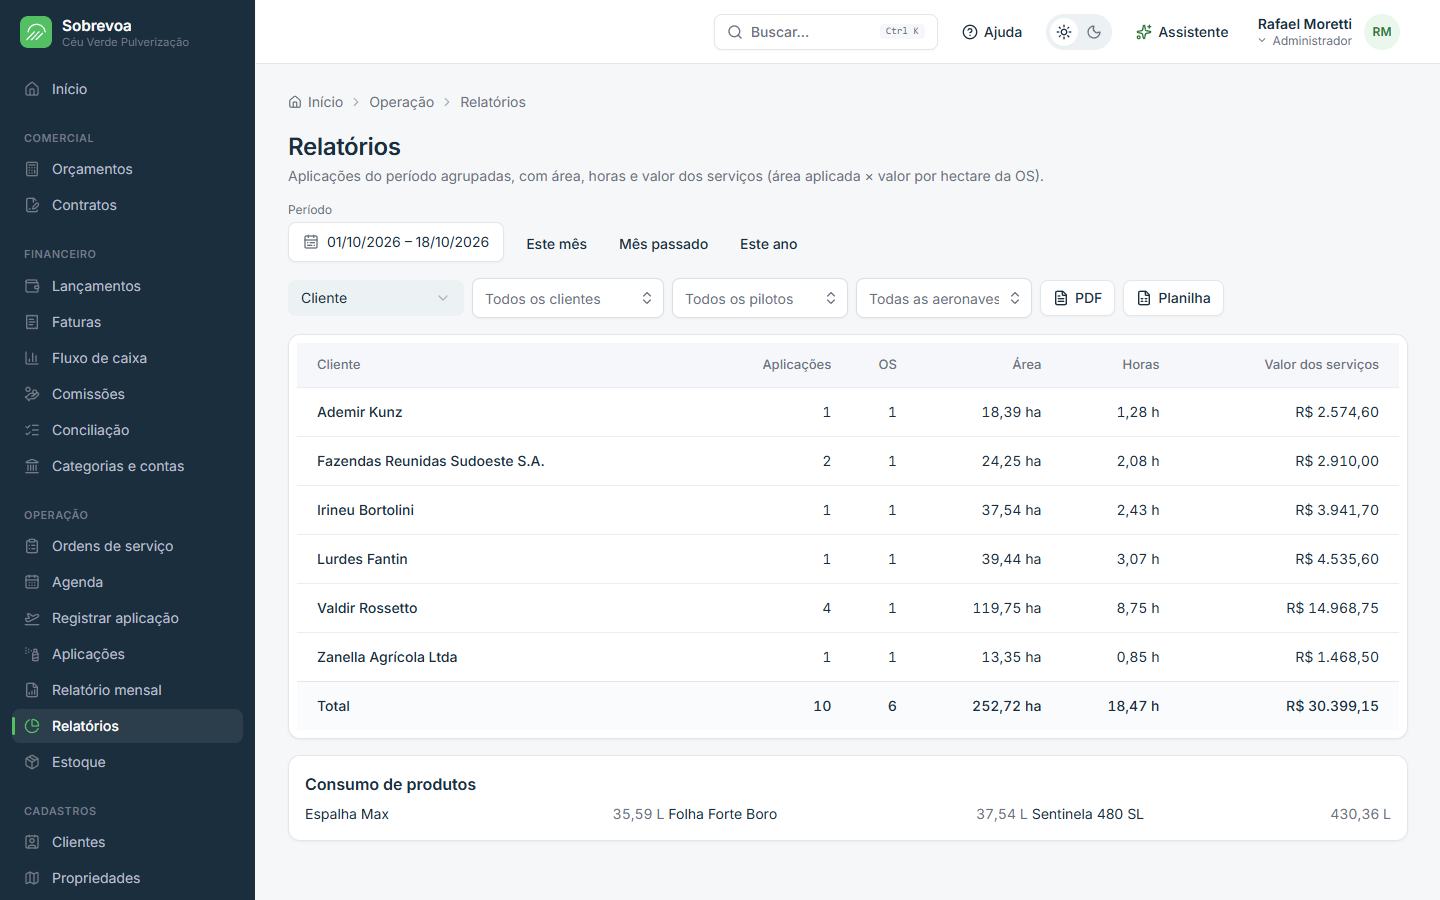The height and width of the screenshot is (900, 1440).
Task: Click the Lançamentos wallet icon
Action: pyautogui.click(x=32, y=286)
